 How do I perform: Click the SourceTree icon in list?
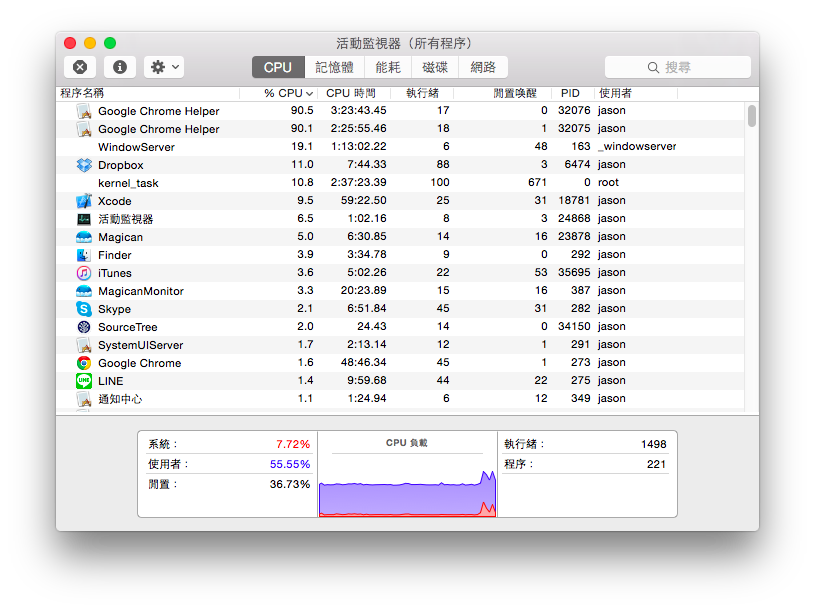[x=84, y=327]
